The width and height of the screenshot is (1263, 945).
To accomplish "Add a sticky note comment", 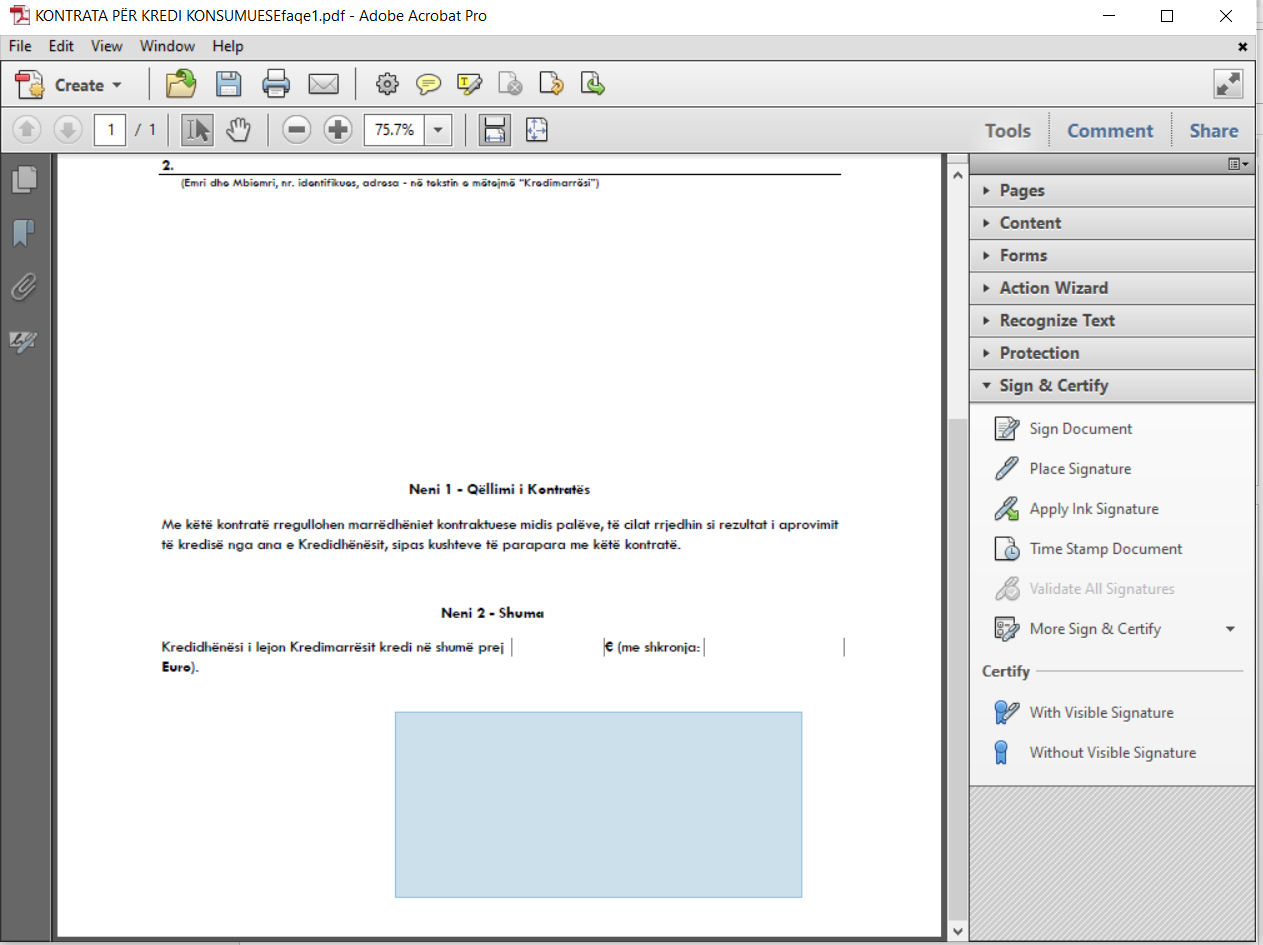I will point(429,84).
